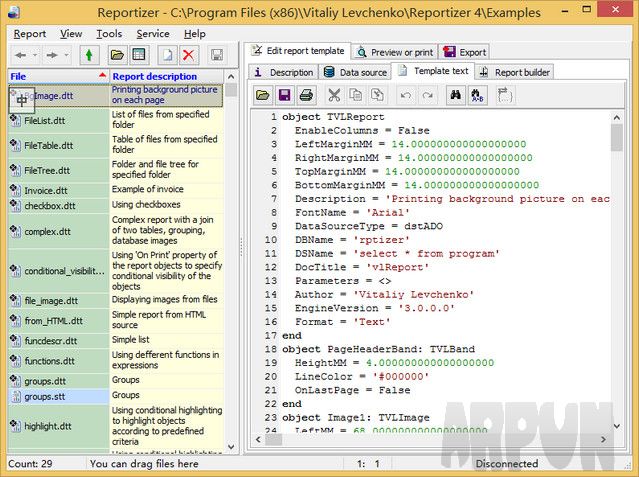This screenshot has width=639, height=477.
Task: Open folder icon in left toolbar
Action: click(x=117, y=54)
